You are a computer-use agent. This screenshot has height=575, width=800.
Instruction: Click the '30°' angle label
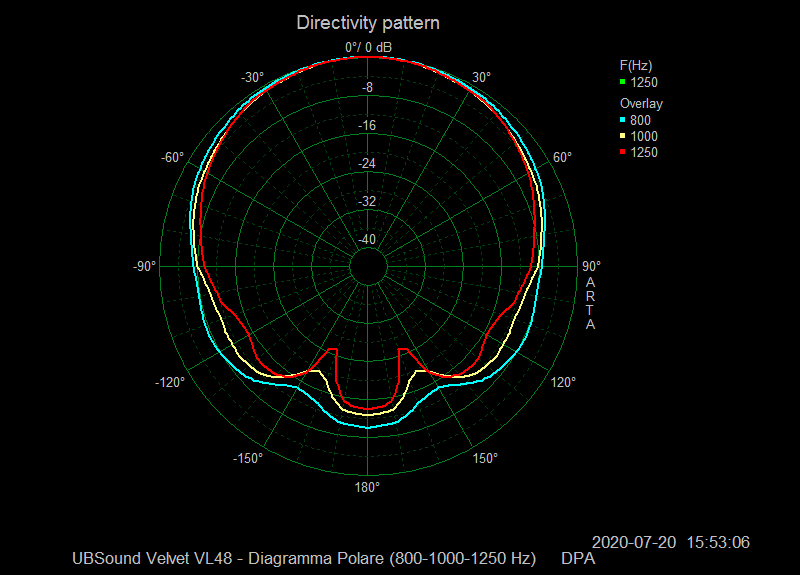(x=481, y=78)
